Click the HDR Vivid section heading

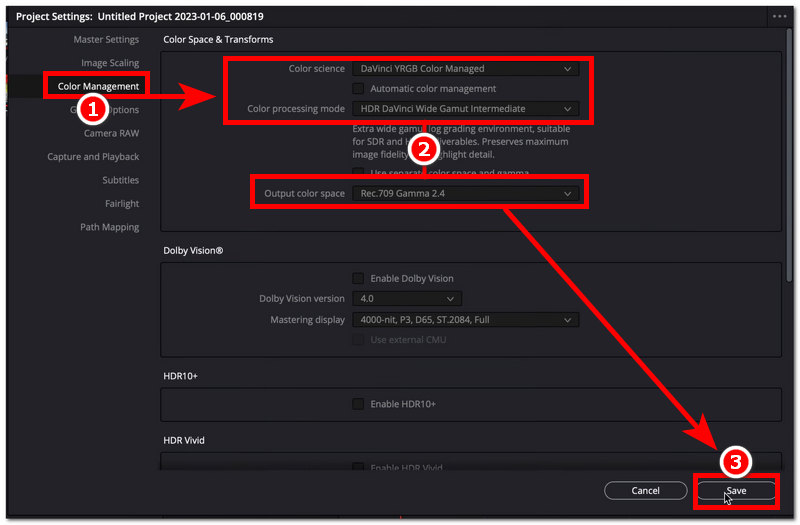(x=184, y=440)
